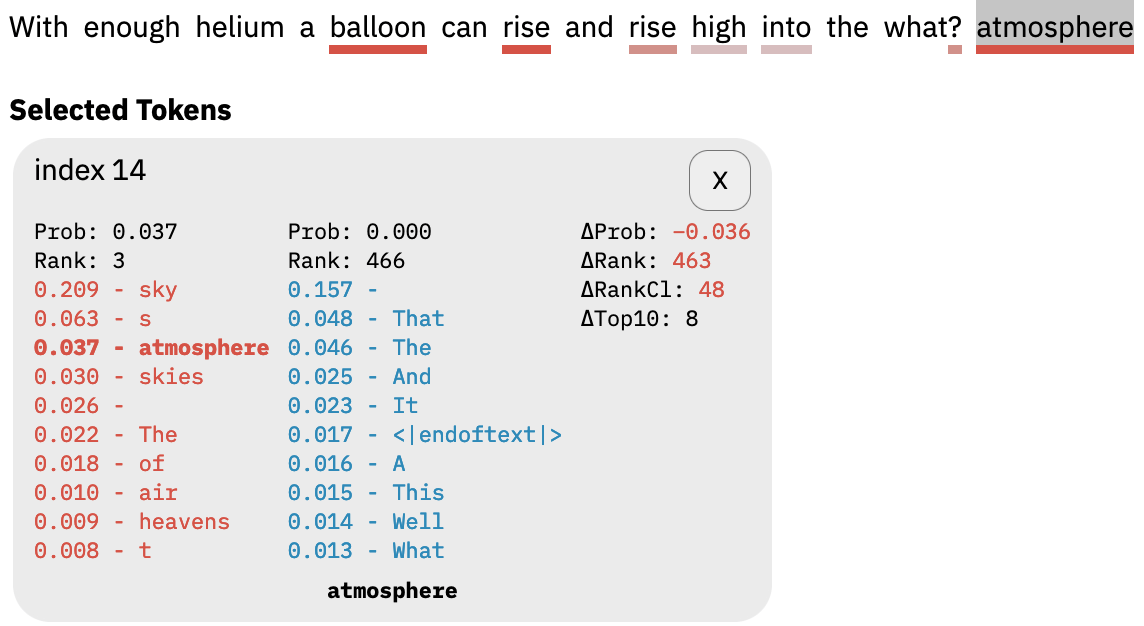Select the token "balloon" in the sentence

(378, 27)
